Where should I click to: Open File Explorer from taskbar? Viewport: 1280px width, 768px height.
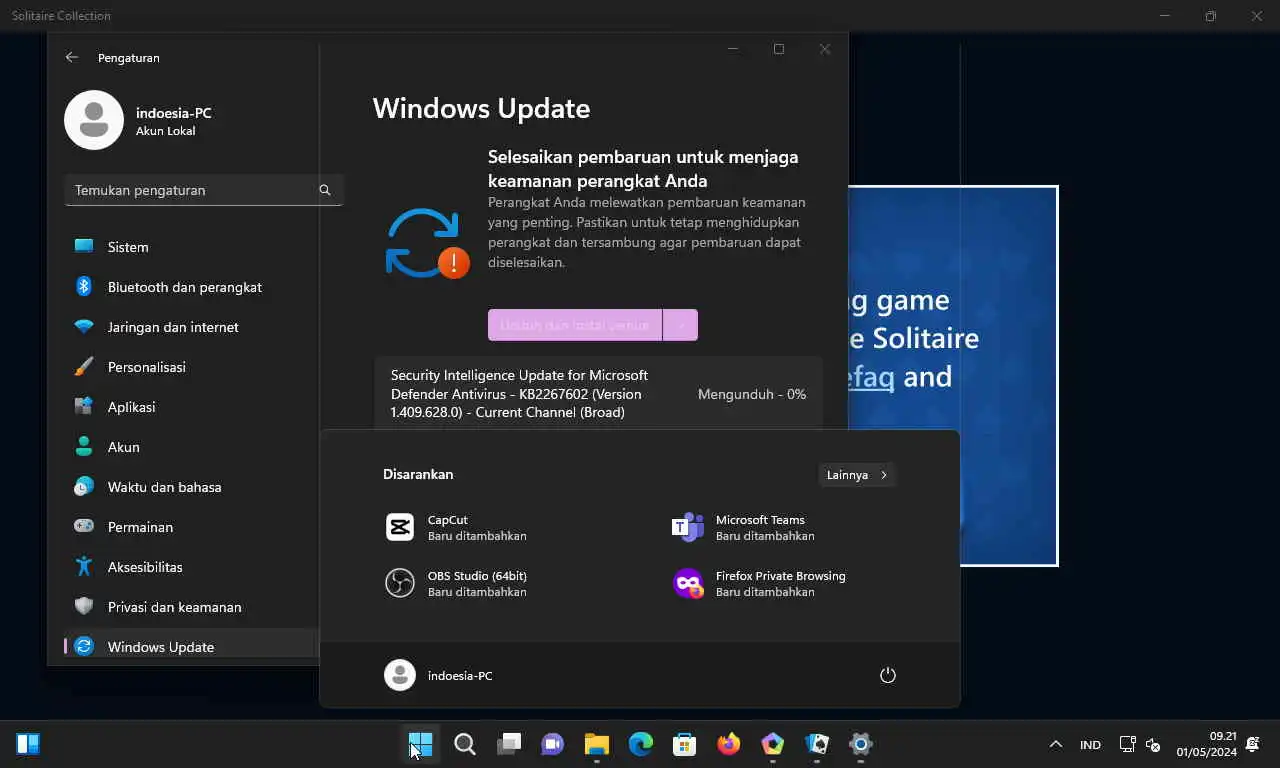coord(597,744)
